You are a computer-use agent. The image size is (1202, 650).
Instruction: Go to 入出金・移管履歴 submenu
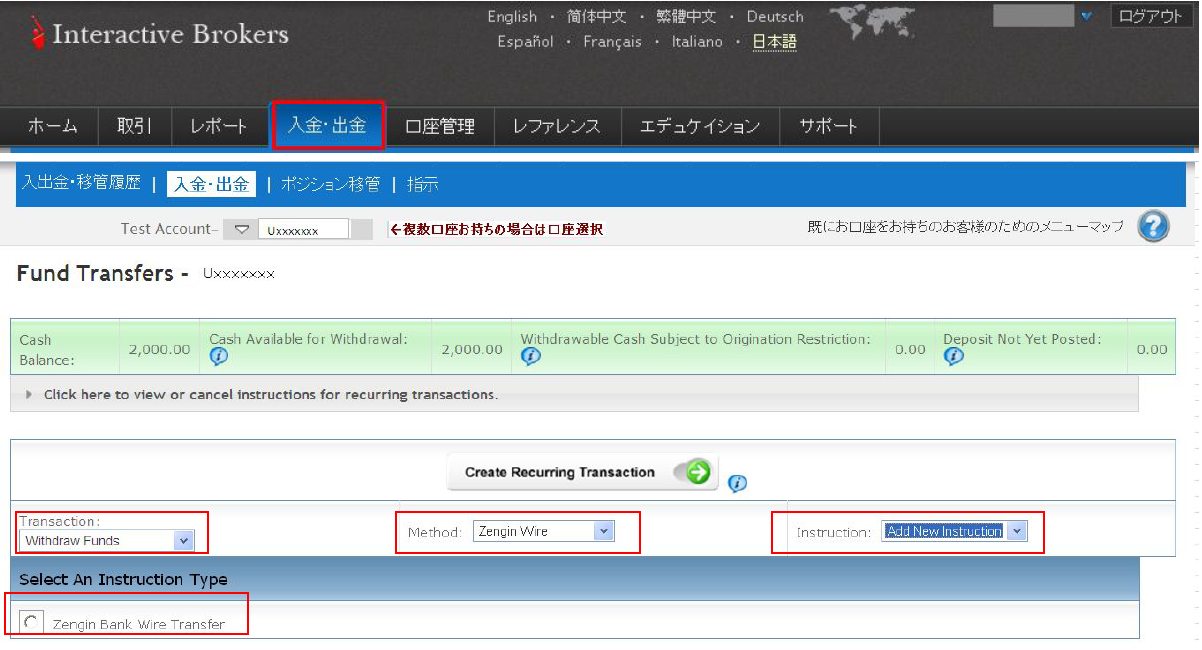point(81,184)
